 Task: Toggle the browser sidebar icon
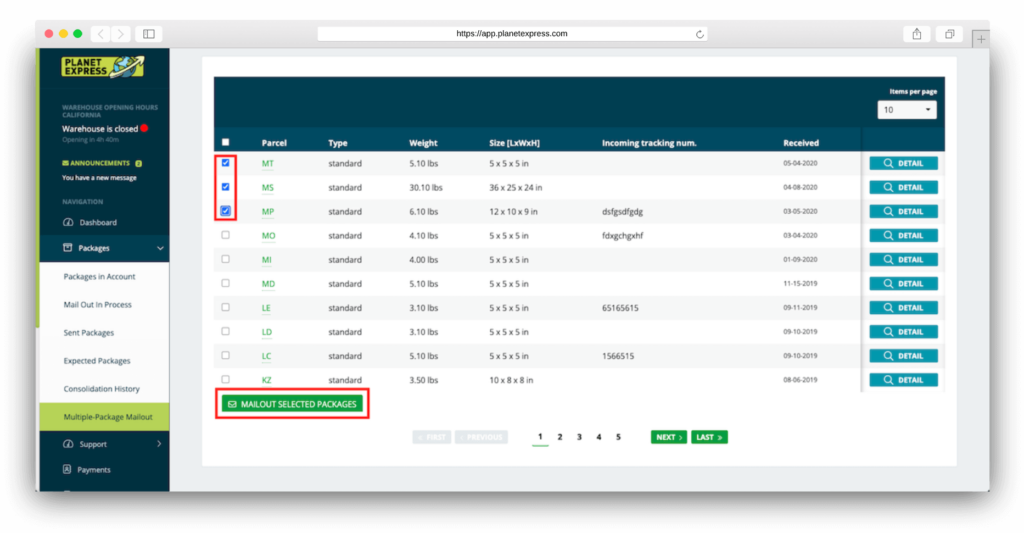(149, 34)
